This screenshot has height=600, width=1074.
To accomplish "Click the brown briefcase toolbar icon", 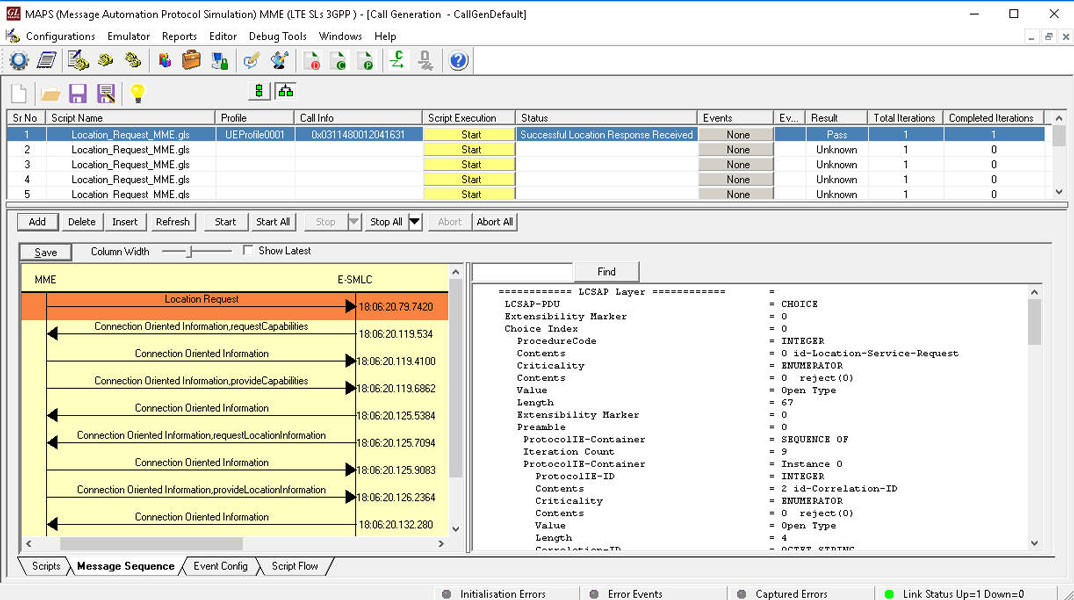I will point(192,61).
